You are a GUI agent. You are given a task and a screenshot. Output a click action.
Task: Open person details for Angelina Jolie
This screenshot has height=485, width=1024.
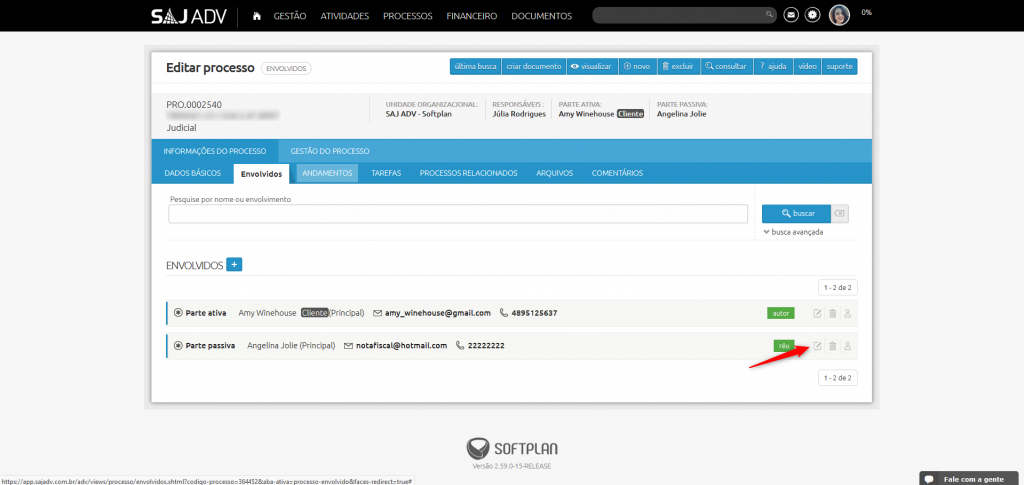click(x=847, y=346)
